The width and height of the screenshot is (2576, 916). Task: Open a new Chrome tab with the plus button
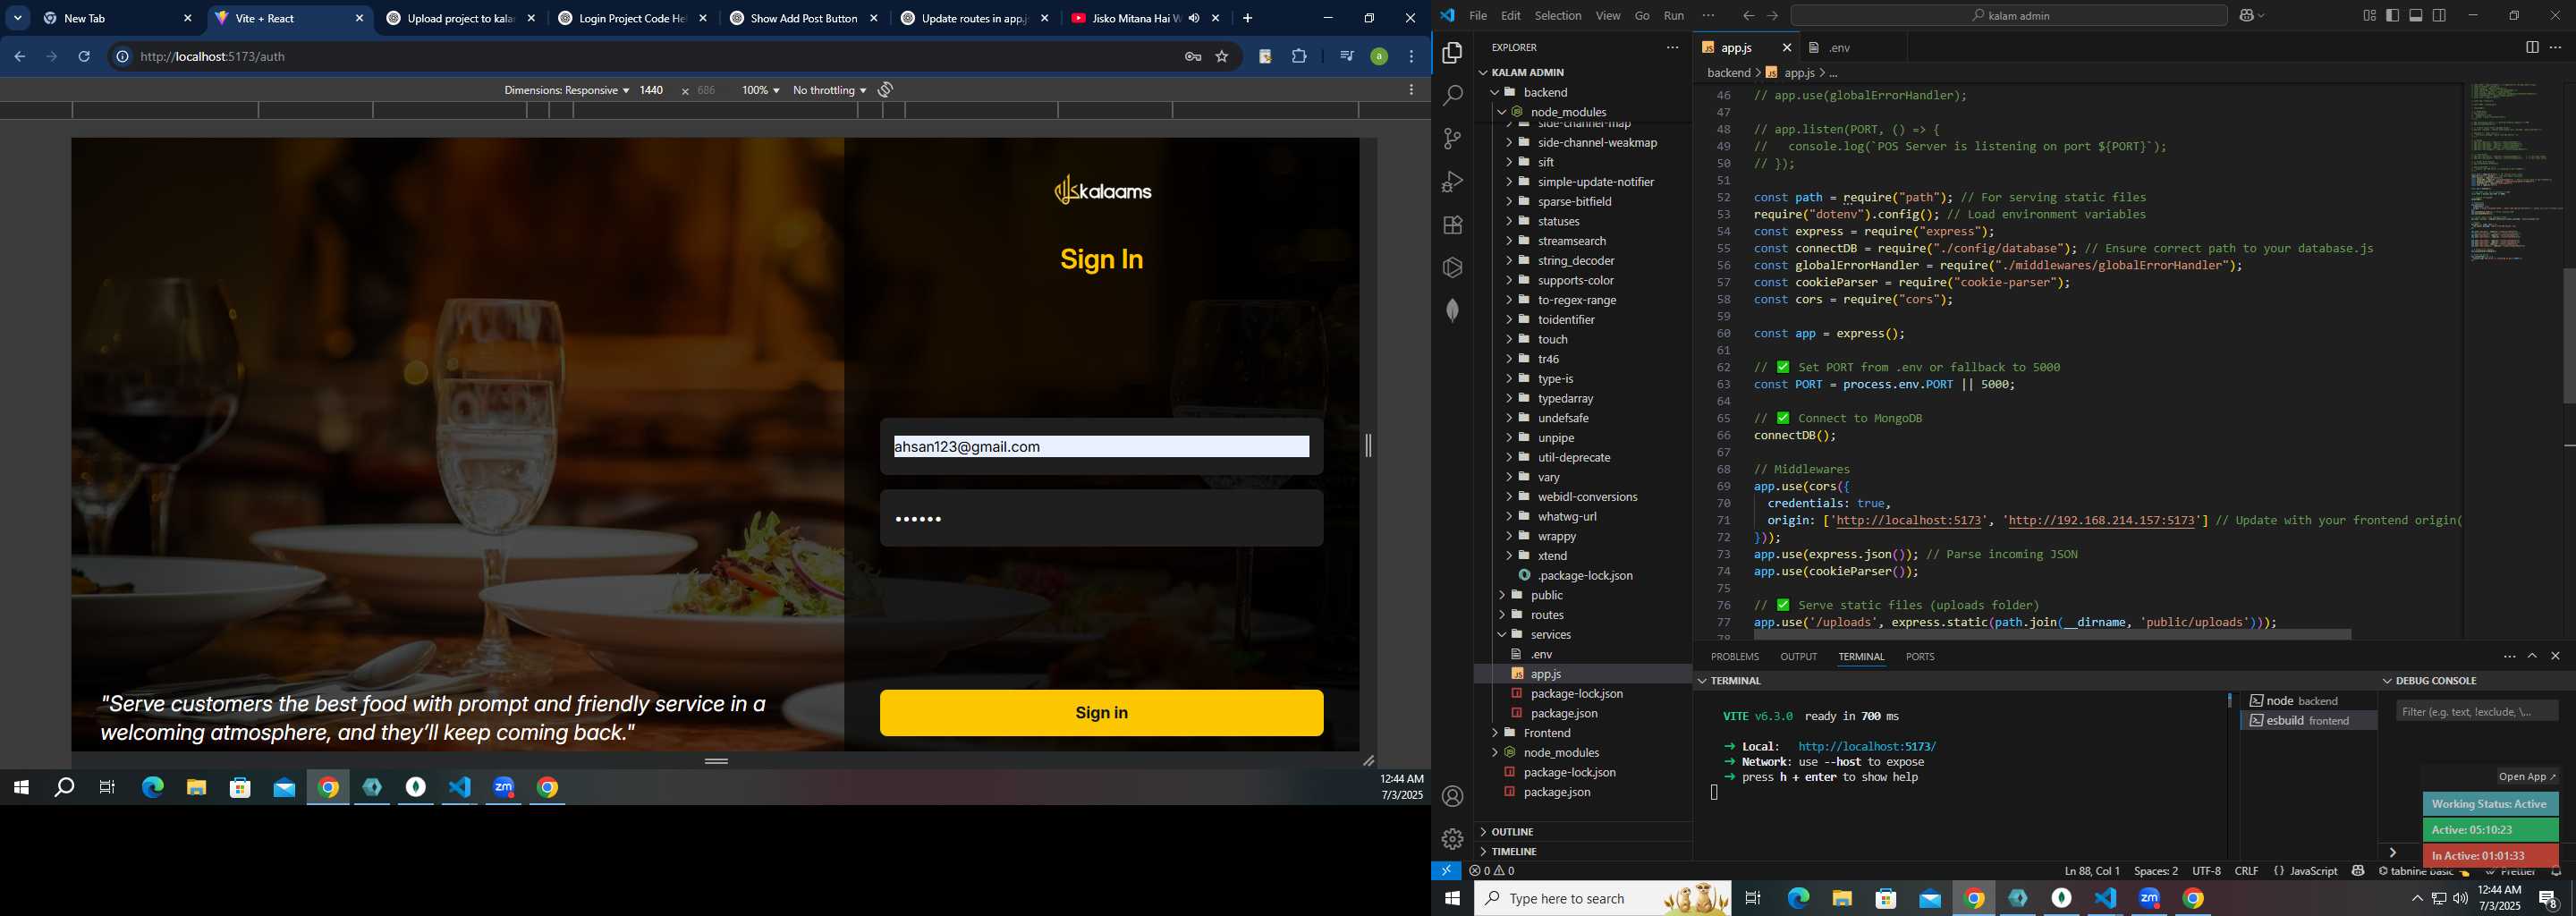tap(1247, 18)
